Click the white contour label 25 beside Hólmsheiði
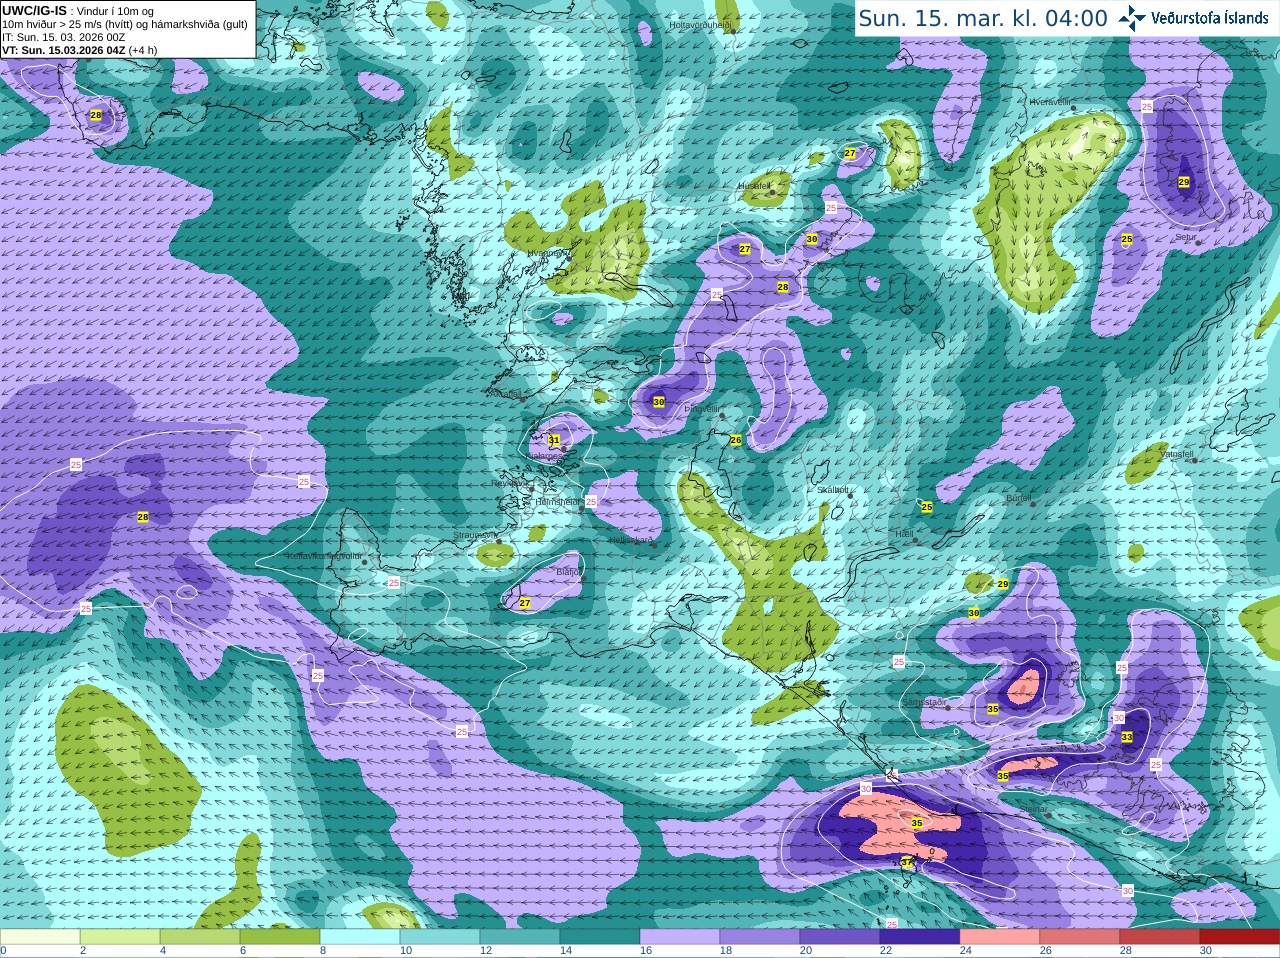The image size is (1280, 958). tap(591, 502)
